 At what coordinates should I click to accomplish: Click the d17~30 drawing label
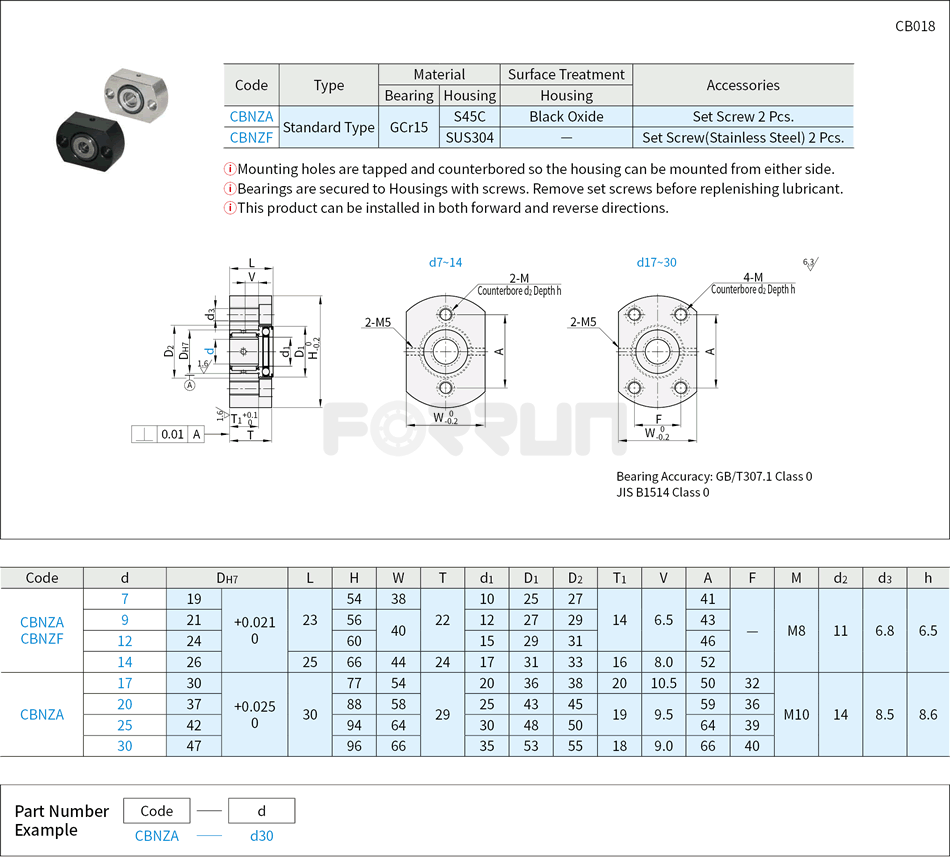point(656,263)
